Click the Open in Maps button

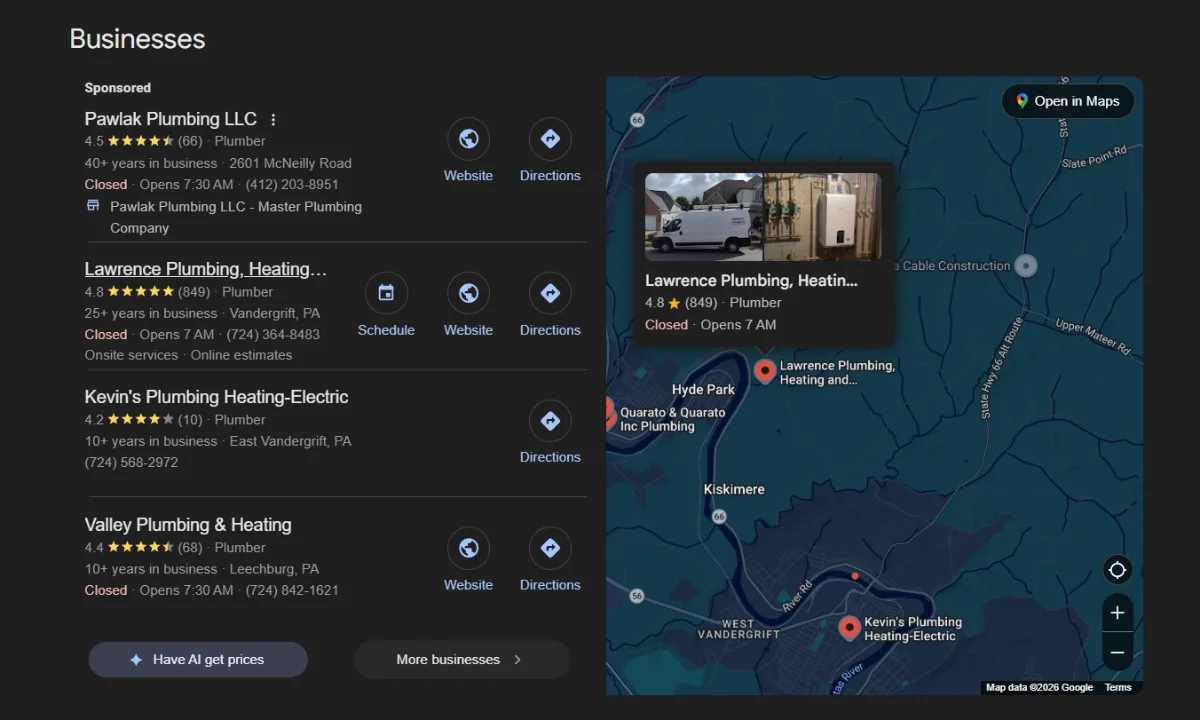tap(1068, 101)
